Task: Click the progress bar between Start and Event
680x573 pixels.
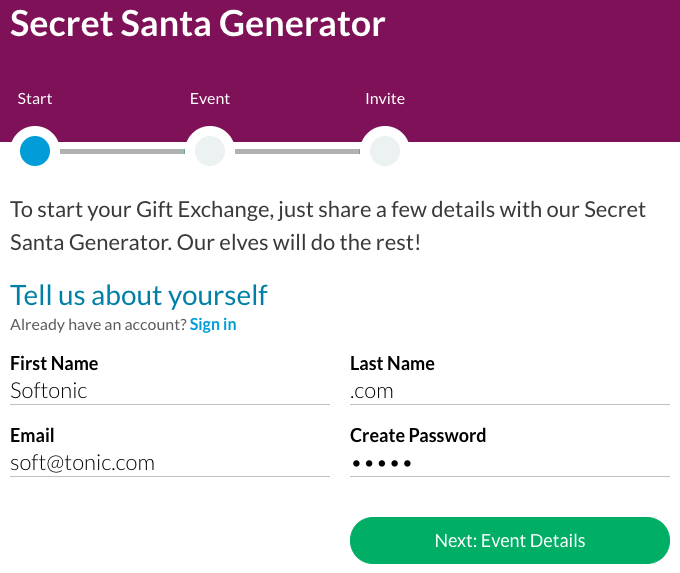Action: coord(122,152)
